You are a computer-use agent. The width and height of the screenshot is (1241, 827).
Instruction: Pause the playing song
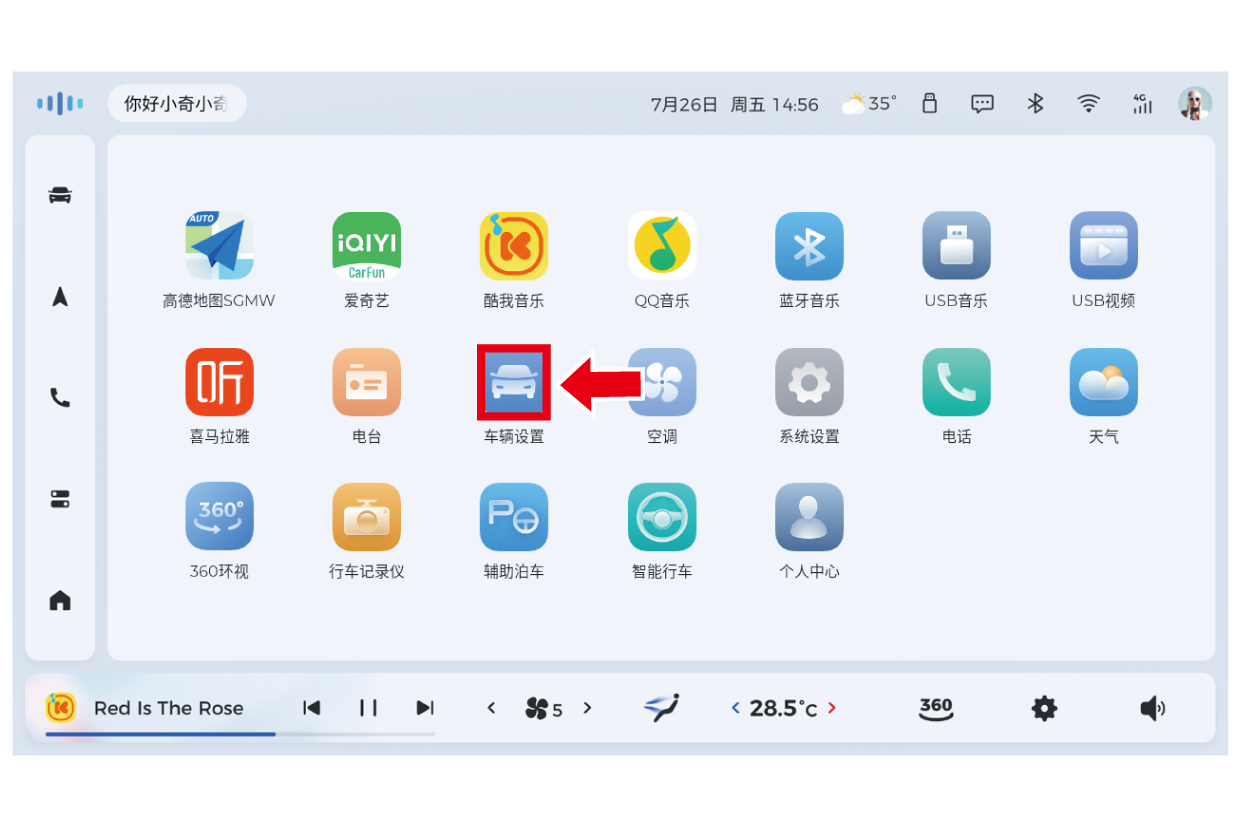(x=368, y=708)
